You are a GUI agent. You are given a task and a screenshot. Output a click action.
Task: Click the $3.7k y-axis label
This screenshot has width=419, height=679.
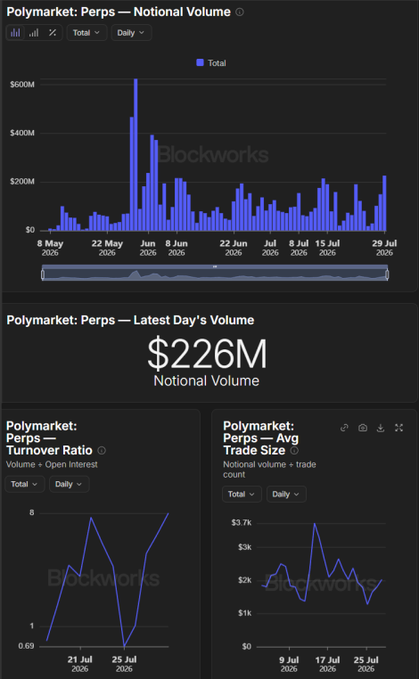click(242, 523)
